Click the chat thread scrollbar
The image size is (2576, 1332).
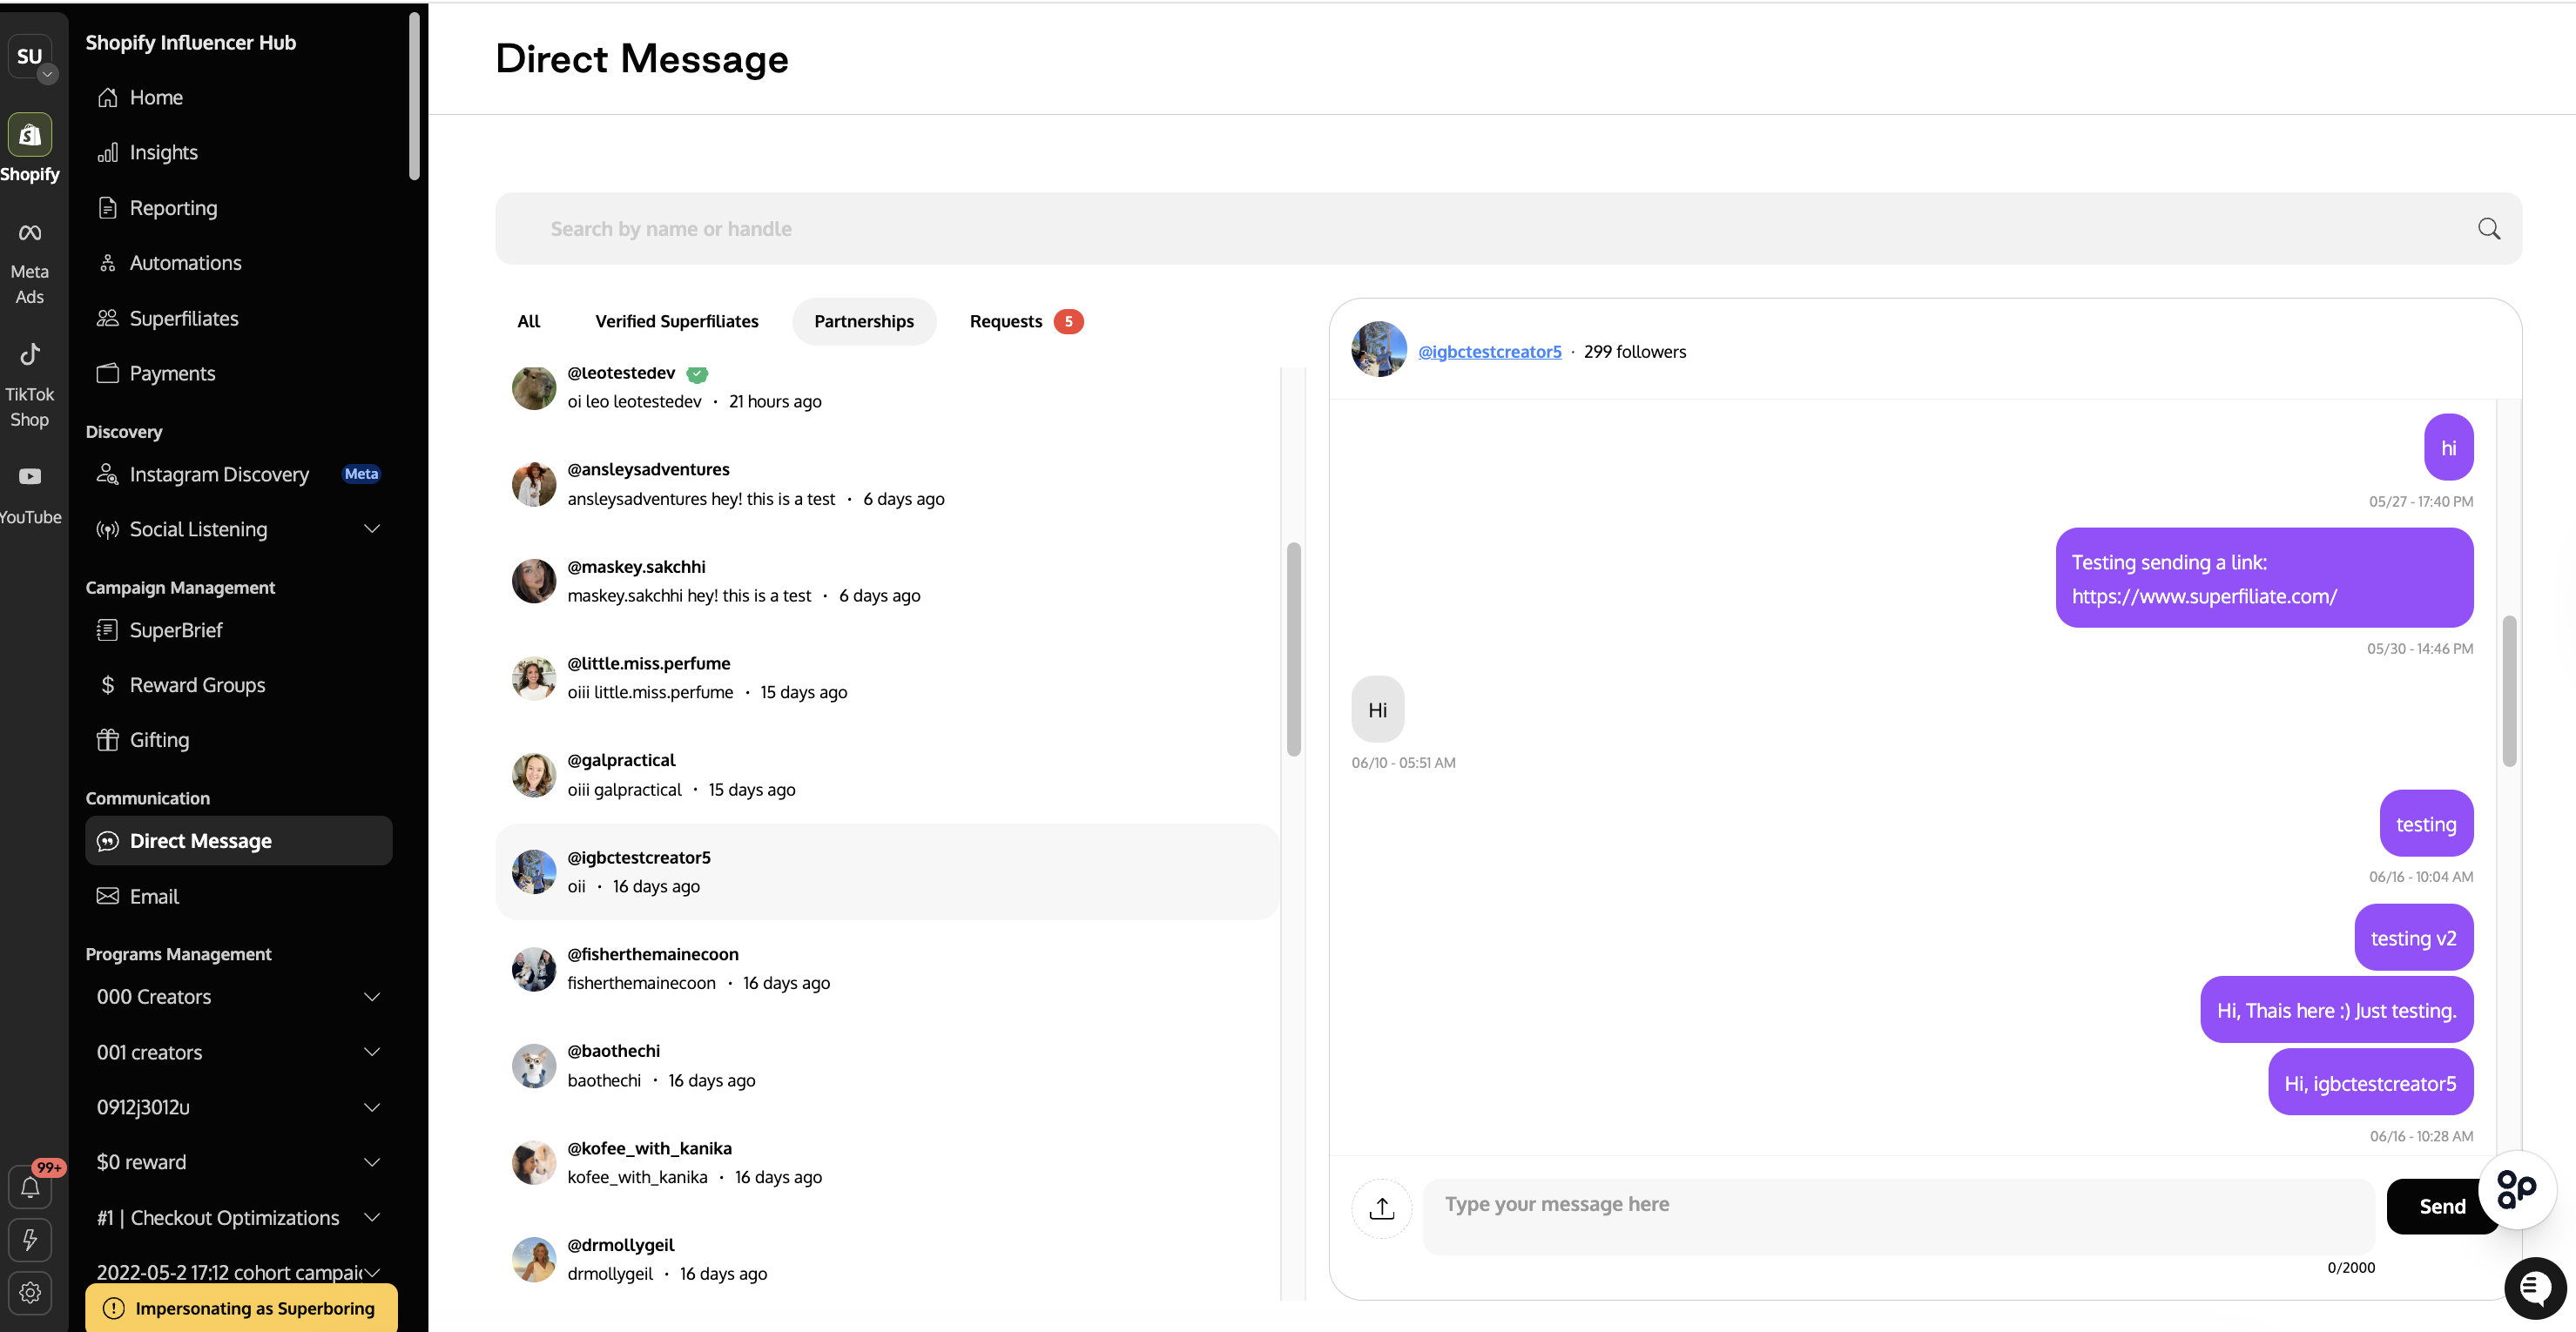[2509, 691]
